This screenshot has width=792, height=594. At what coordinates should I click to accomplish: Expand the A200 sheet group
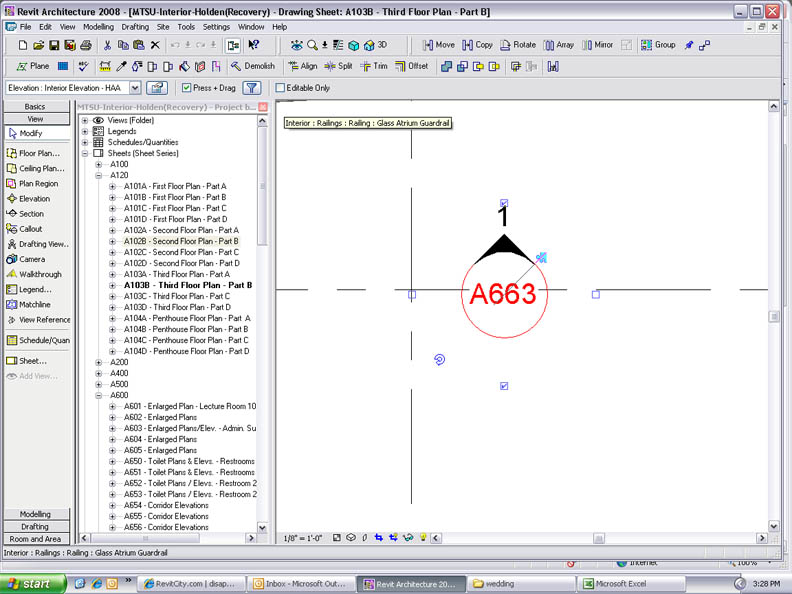98,362
